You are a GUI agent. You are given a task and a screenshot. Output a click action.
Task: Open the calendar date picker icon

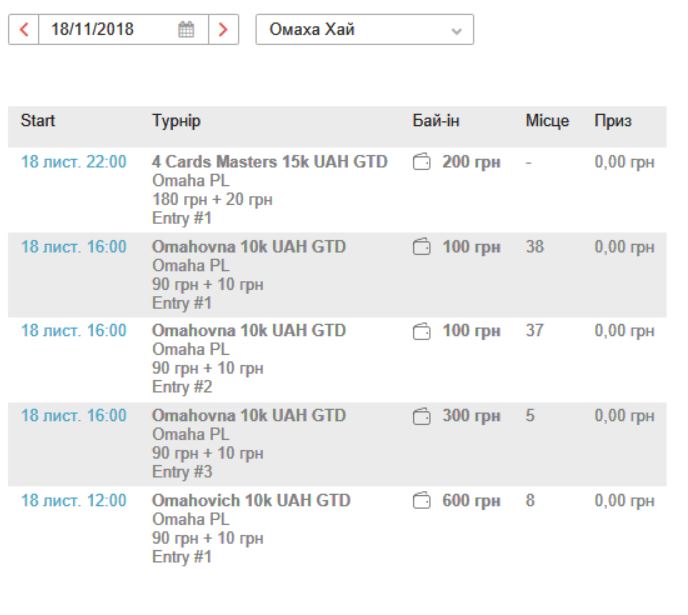186,30
